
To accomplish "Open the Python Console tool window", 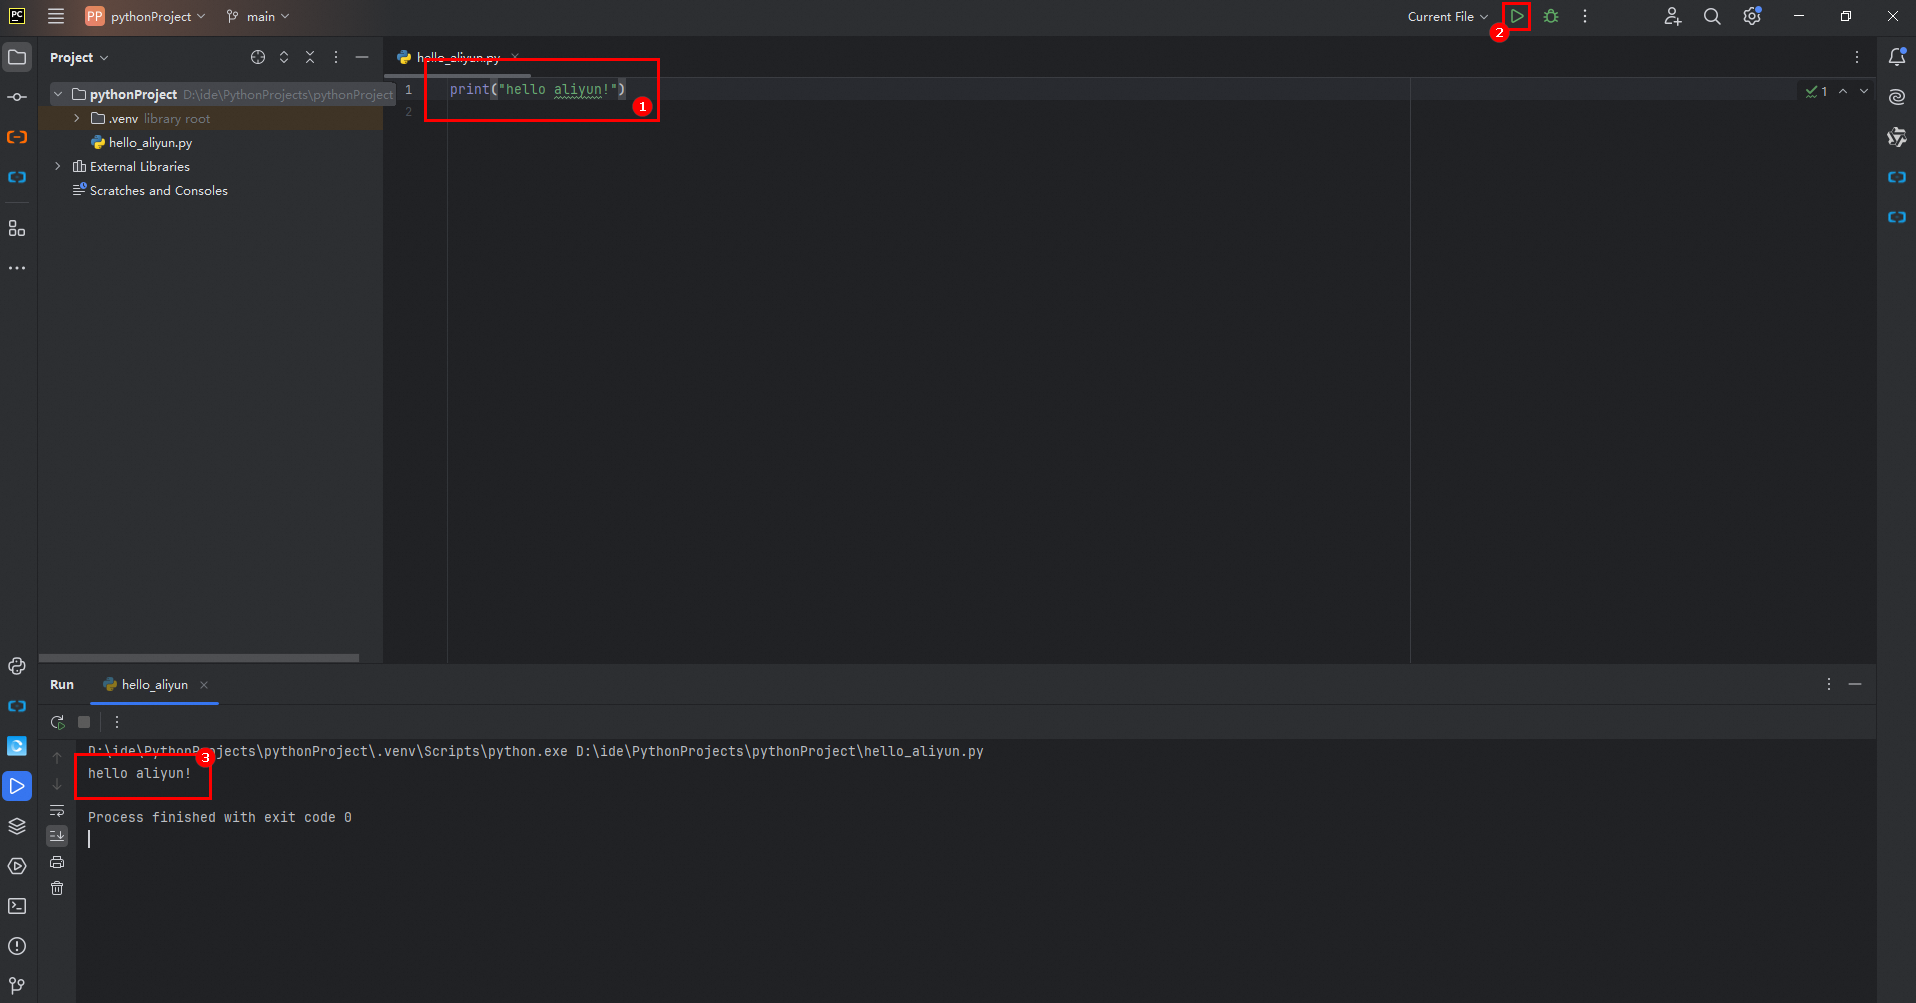I will (x=17, y=666).
